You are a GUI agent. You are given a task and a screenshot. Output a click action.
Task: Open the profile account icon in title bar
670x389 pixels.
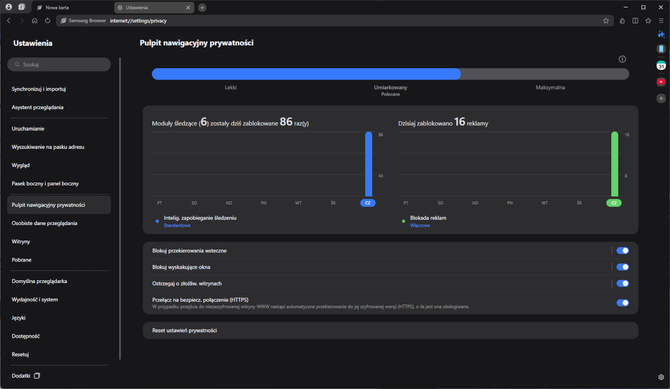[9, 7]
